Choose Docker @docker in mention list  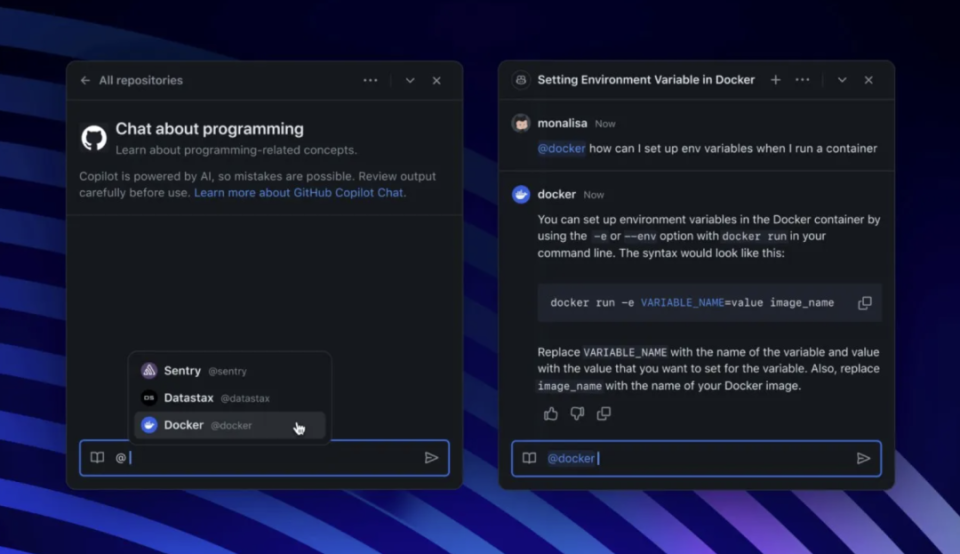pos(230,425)
